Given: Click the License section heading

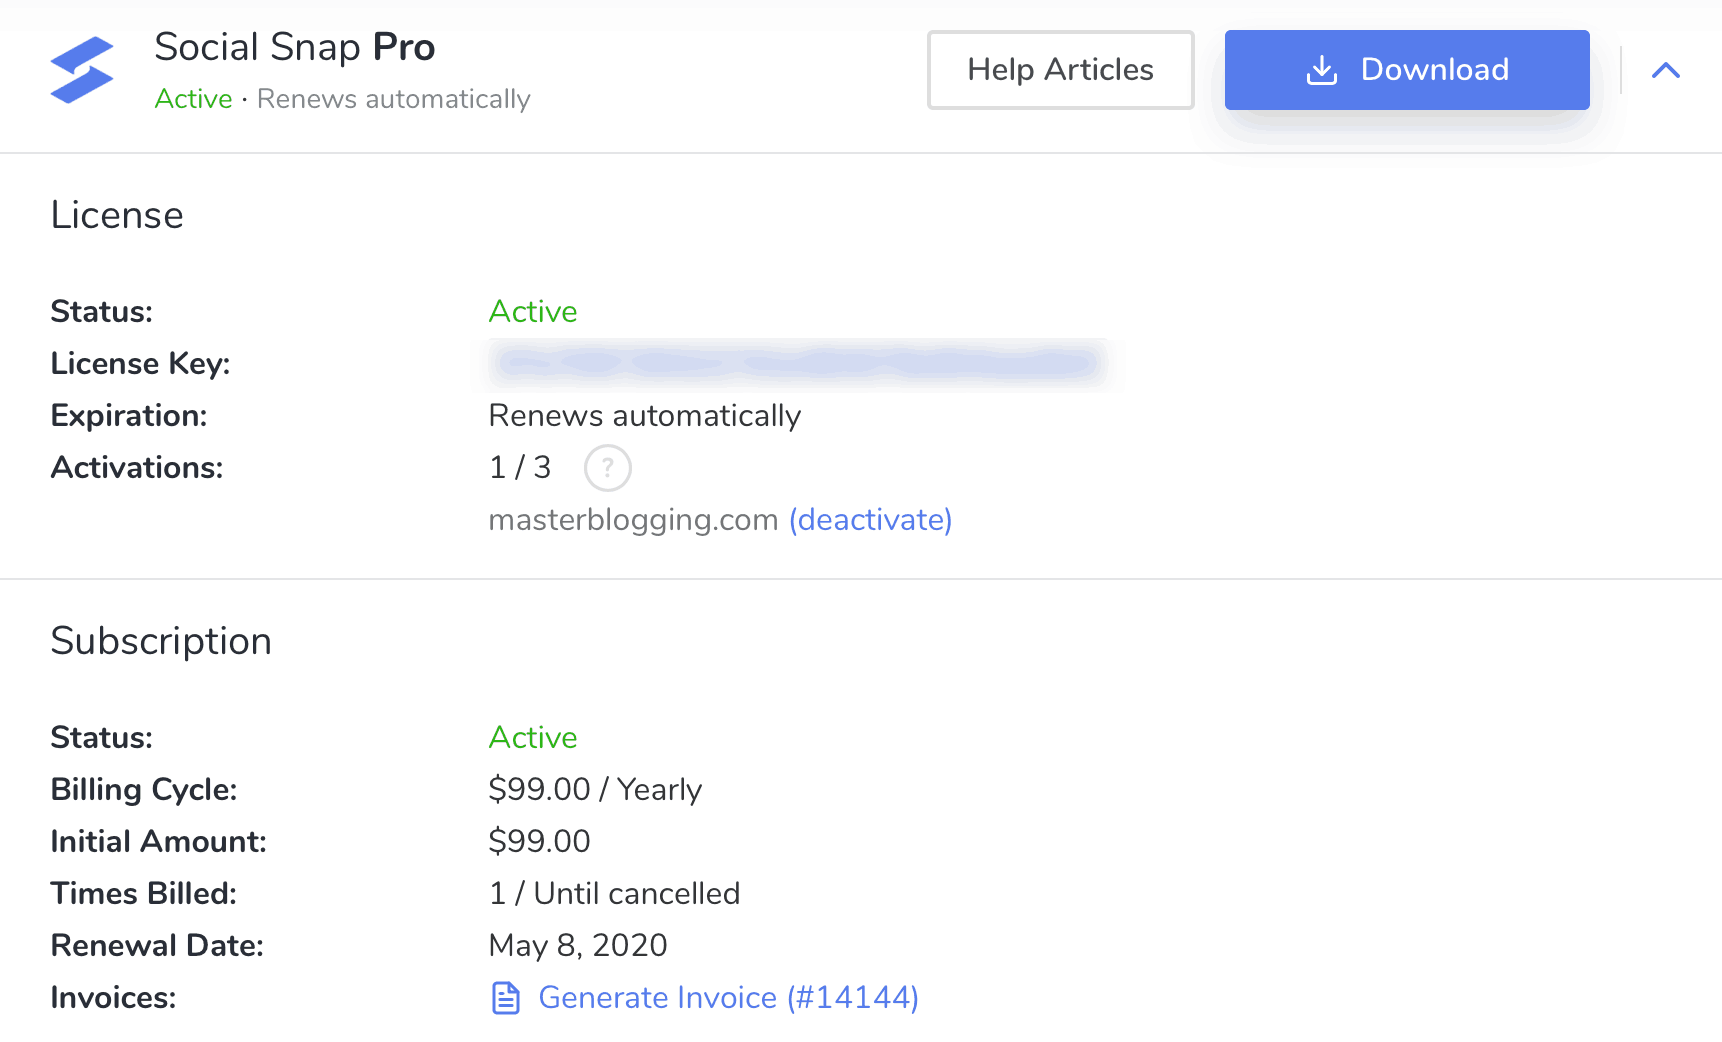Looking at the screenshot, I should coord(117,214).
